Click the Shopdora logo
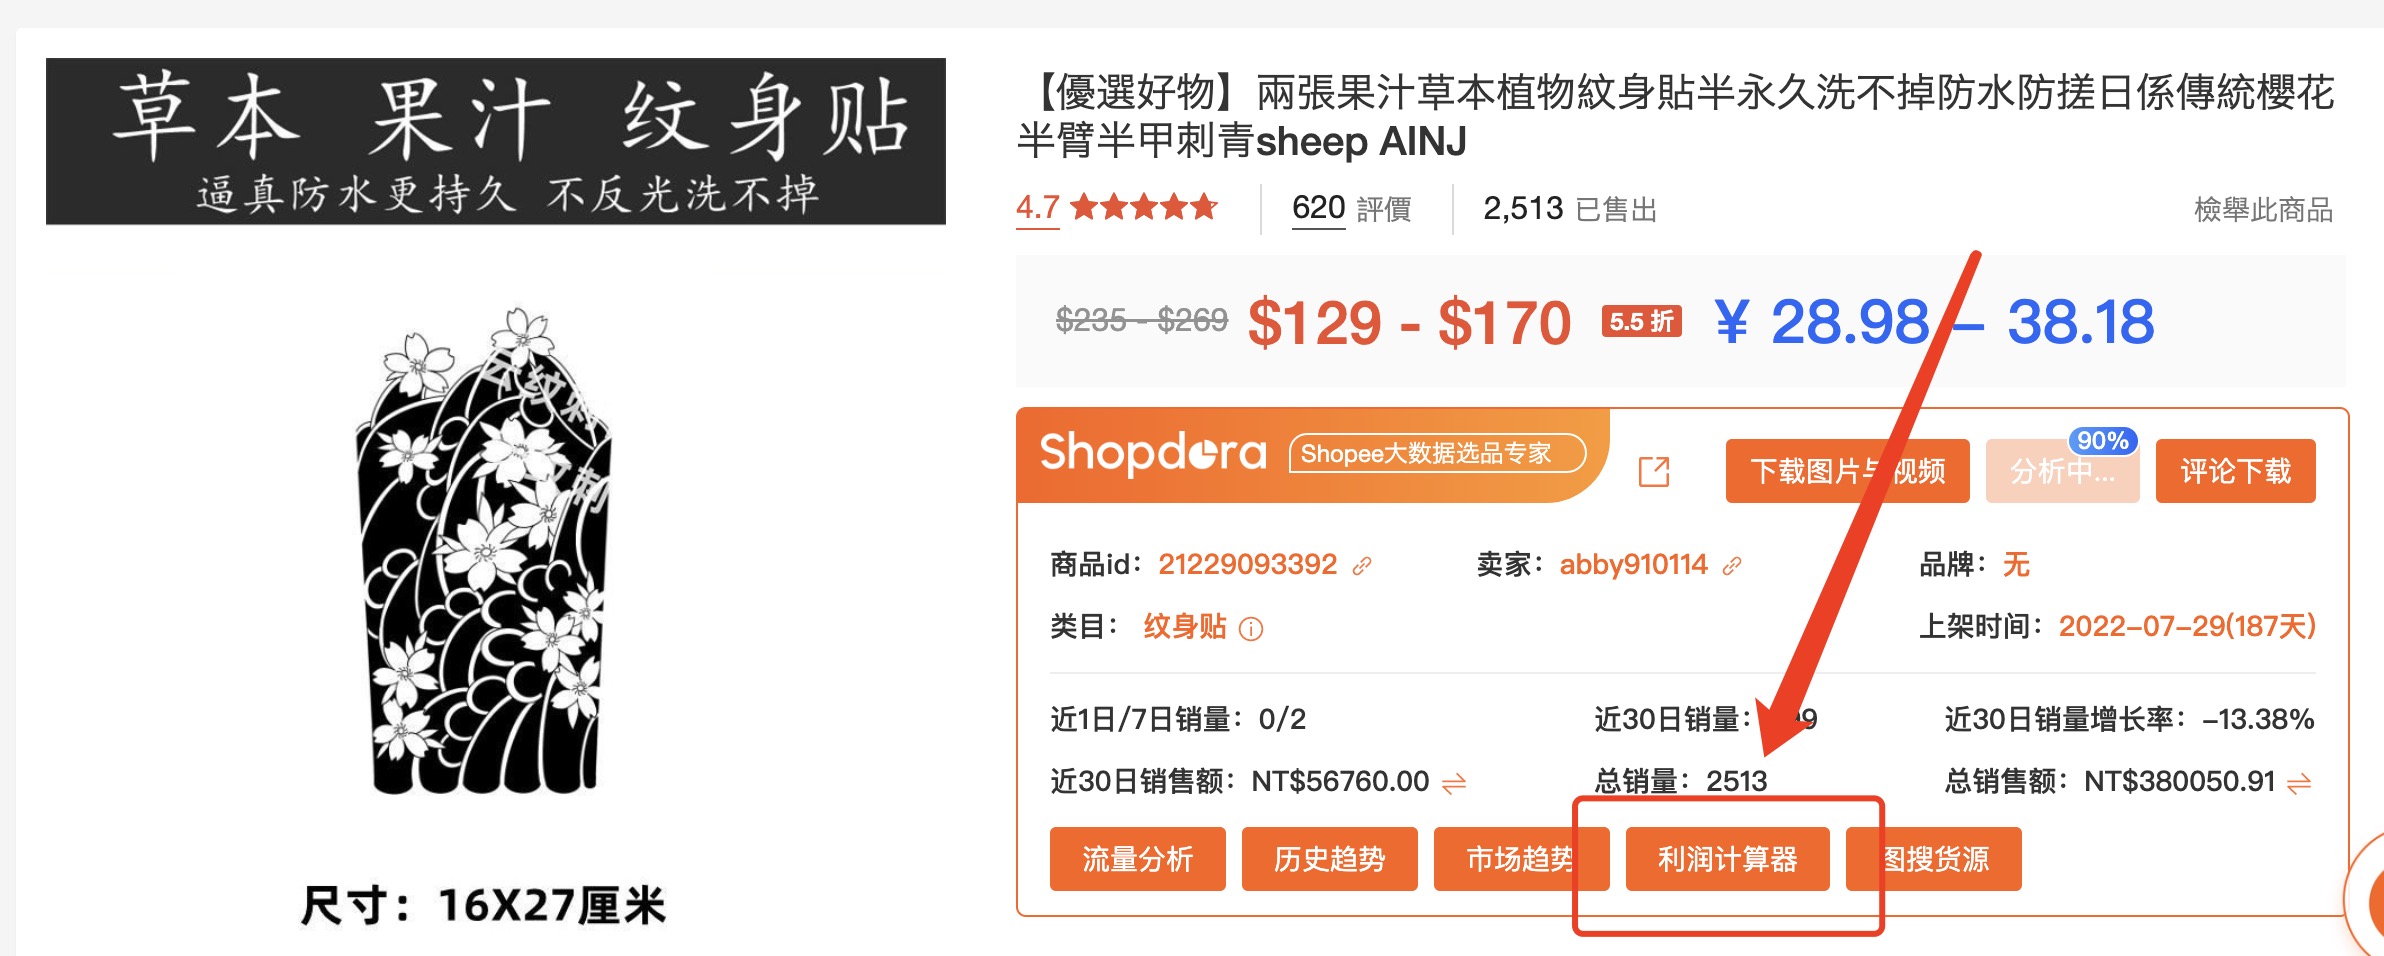This screenshot has width=2384, height=956. click(1153, 453)
